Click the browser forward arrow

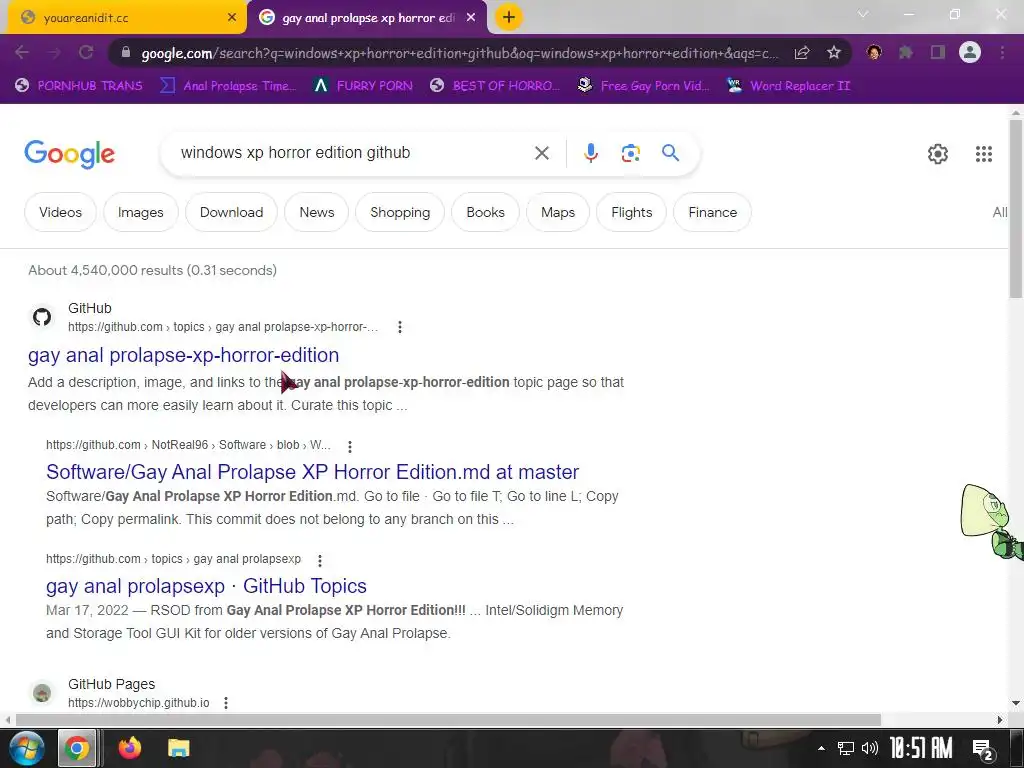tap(54, 52)
